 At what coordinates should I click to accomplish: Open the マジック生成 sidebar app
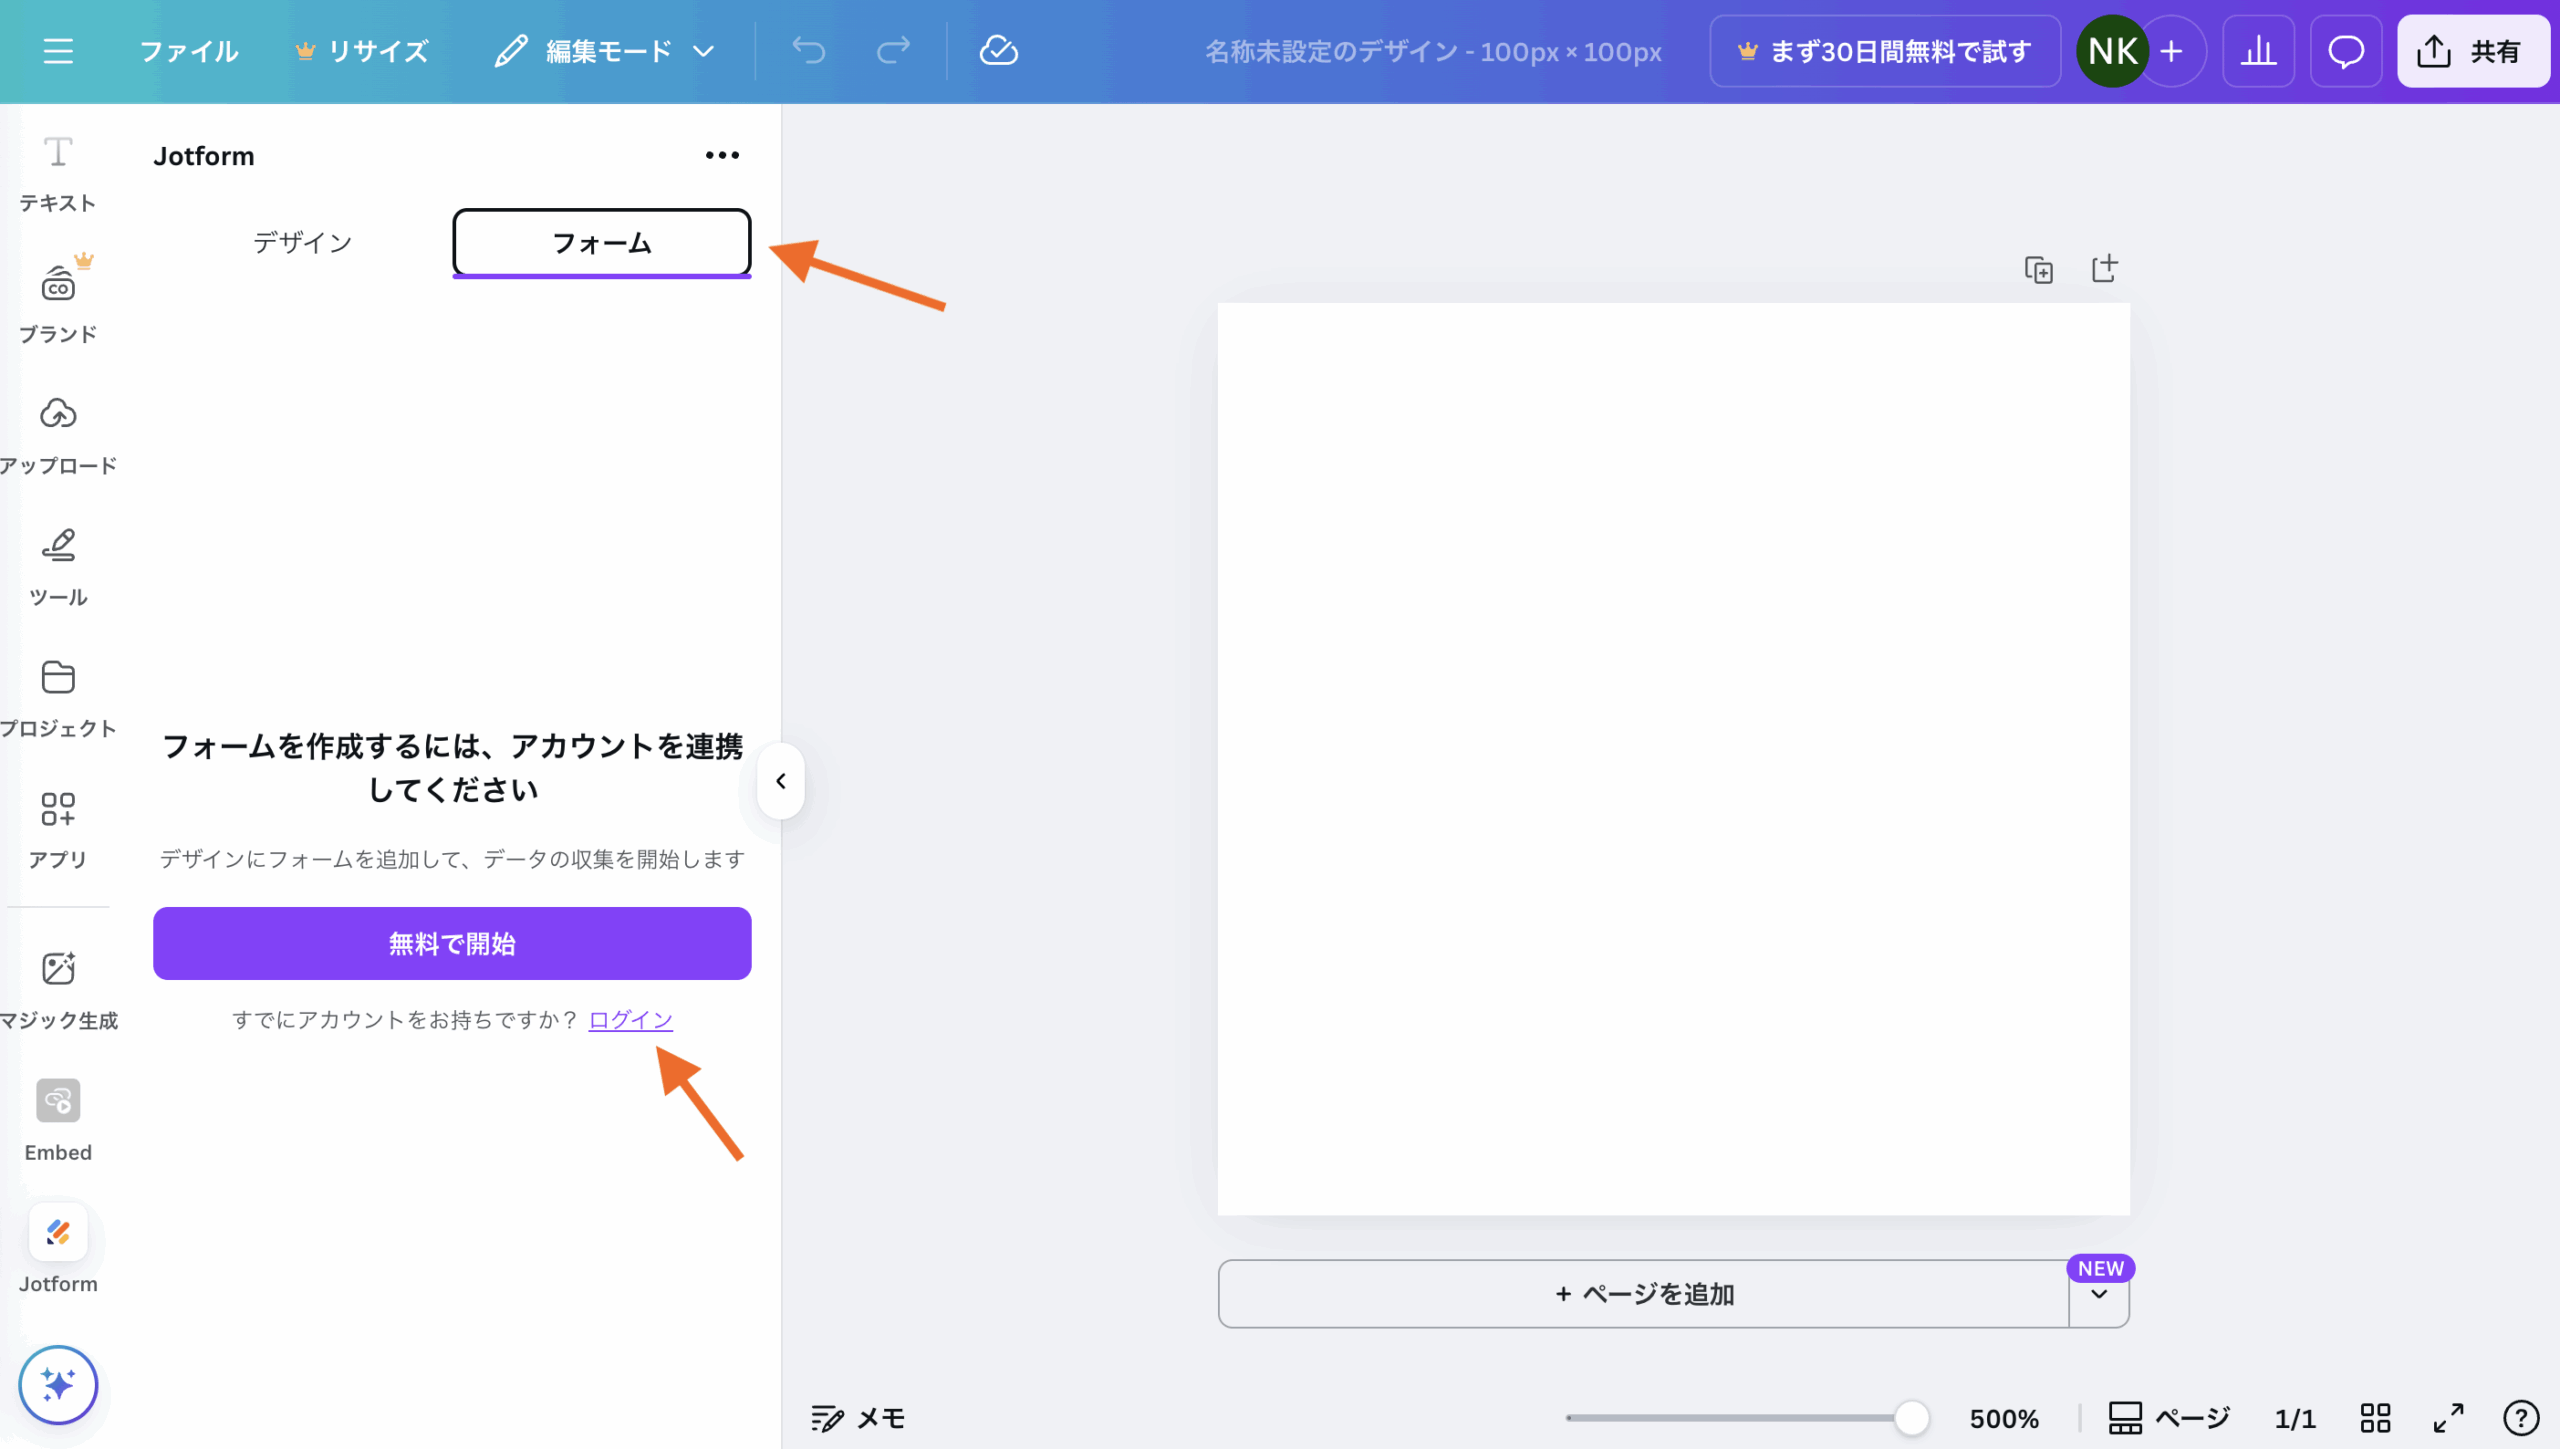click(x=58, y=991)
